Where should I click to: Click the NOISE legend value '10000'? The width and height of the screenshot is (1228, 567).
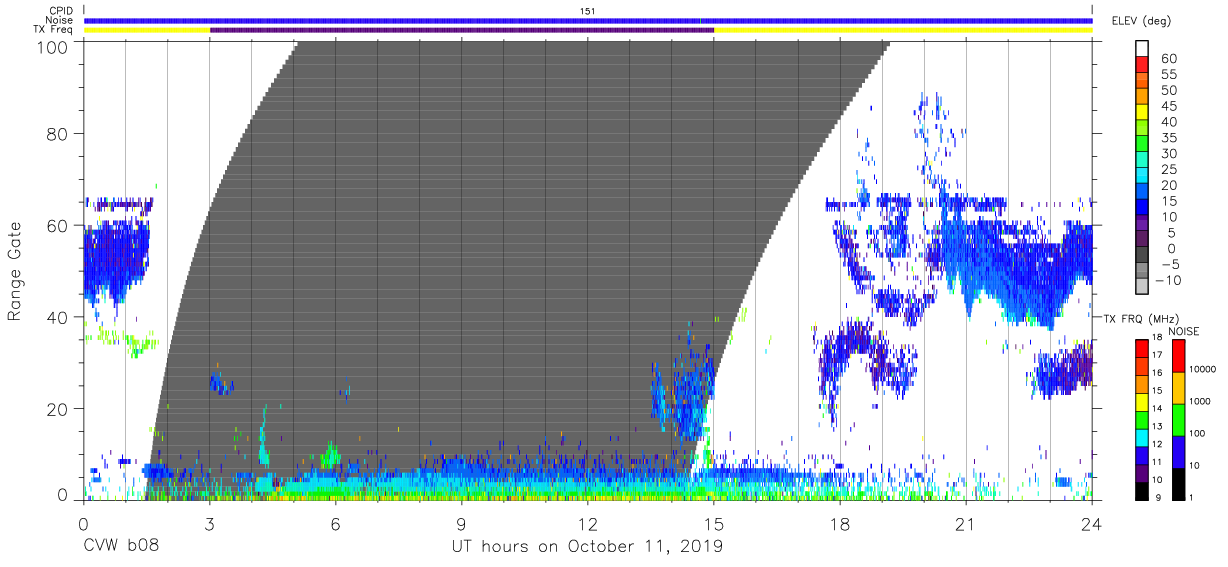[1203, 369]
